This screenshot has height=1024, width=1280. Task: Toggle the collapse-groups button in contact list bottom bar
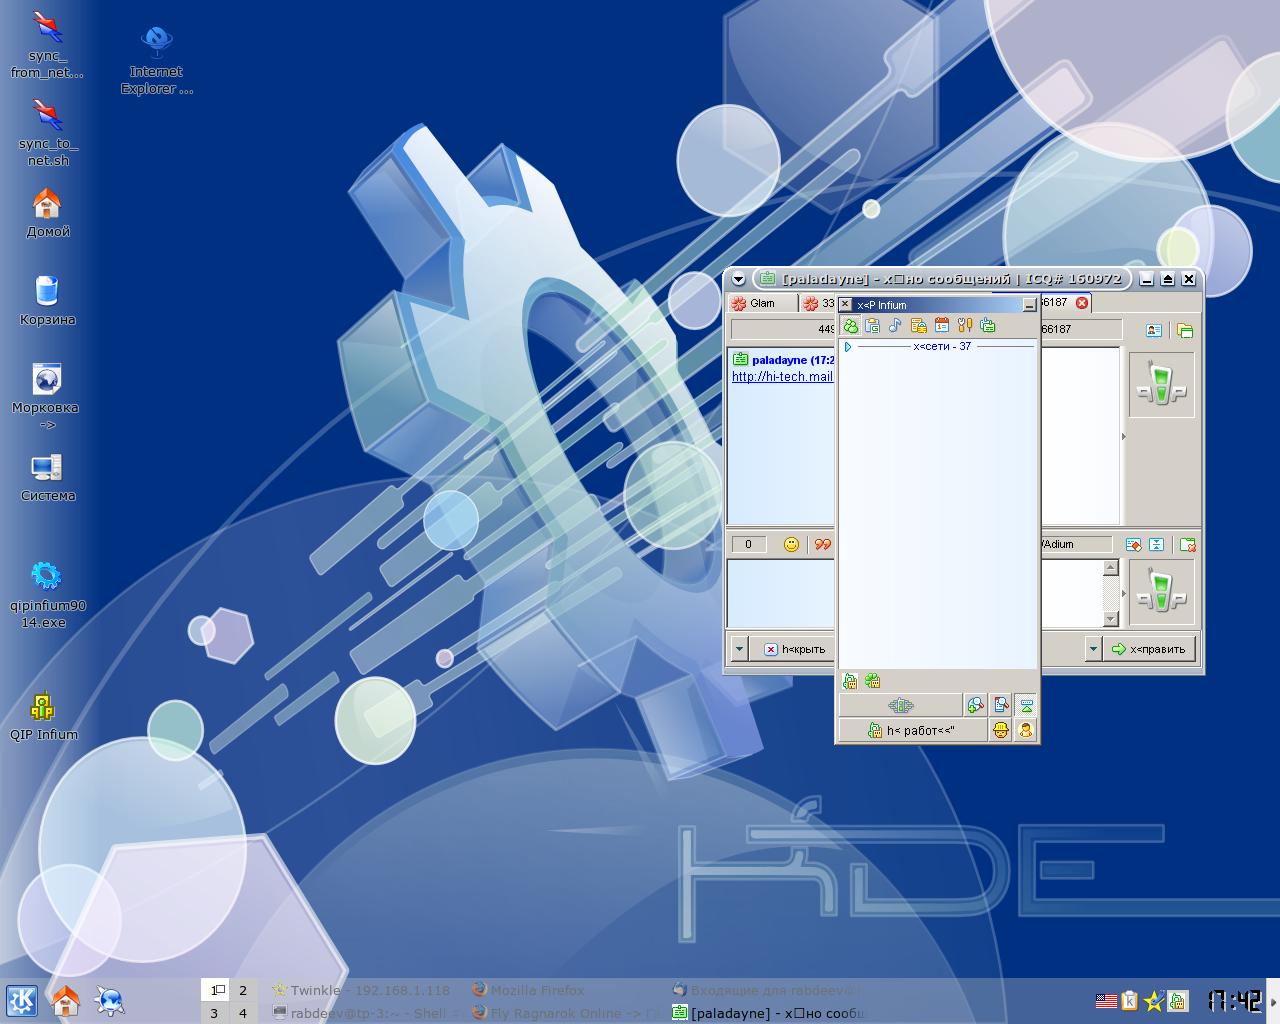tap(1026, 705)
